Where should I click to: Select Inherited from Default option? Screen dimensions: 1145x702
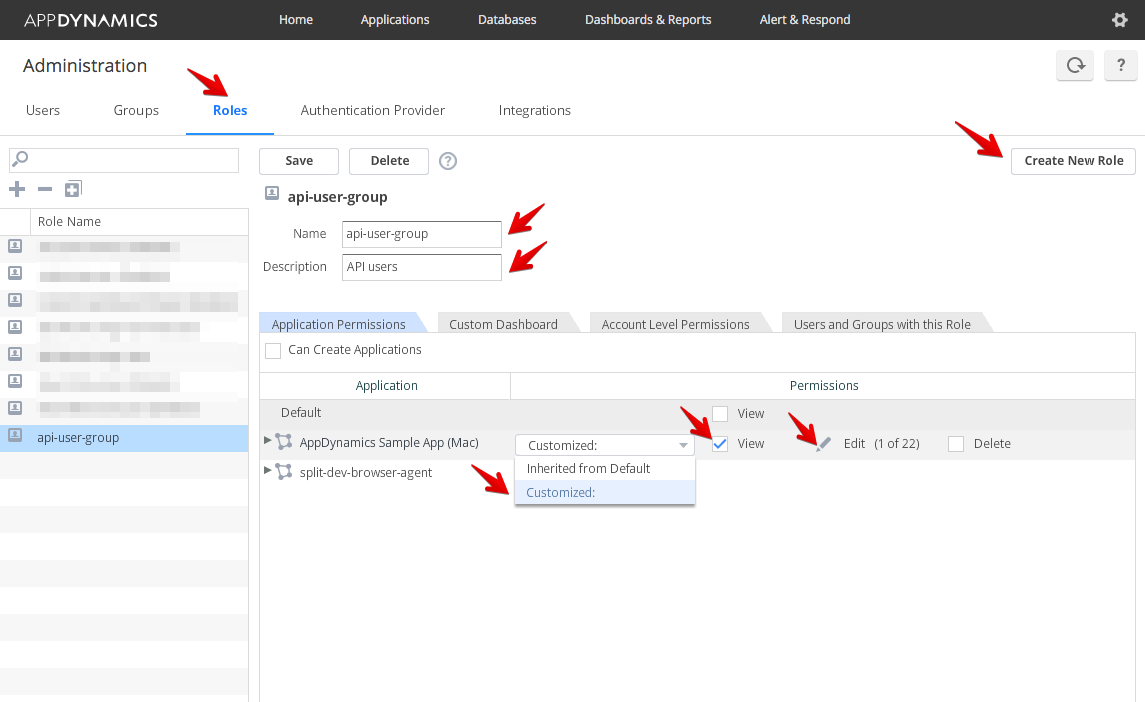pyautogui.click(x=588, y=469)
